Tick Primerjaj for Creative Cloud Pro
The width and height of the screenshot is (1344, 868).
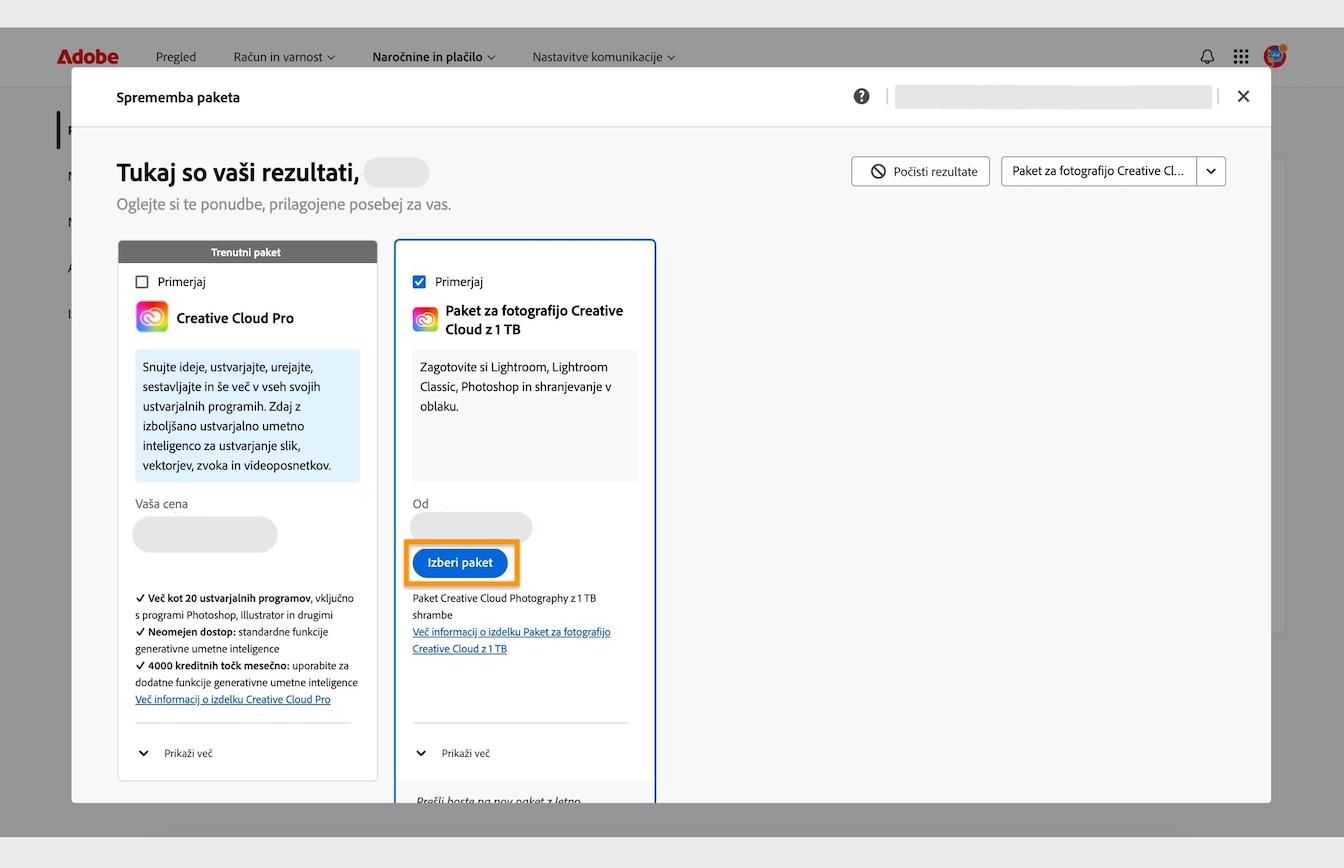(x=142, y=282)
